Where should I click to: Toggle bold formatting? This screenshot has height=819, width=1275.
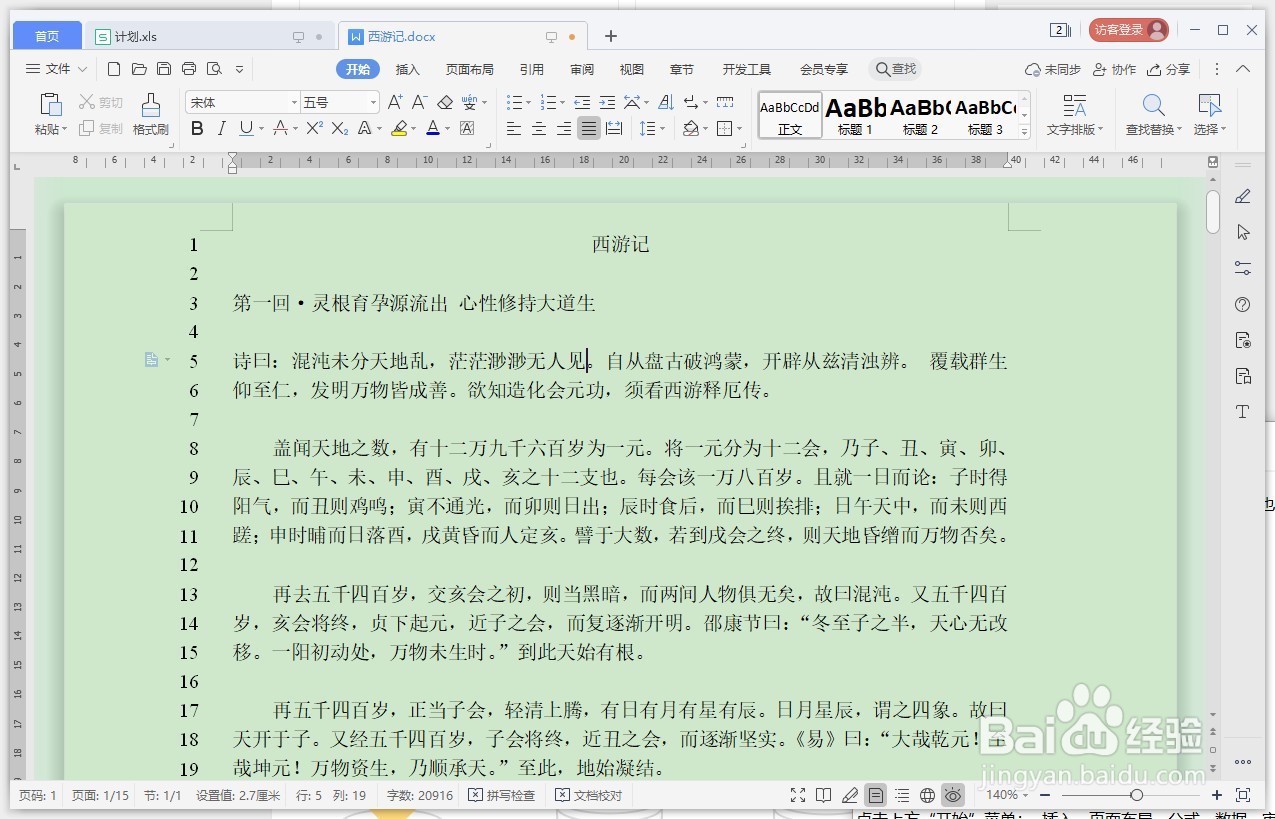(x=197, y=128)
